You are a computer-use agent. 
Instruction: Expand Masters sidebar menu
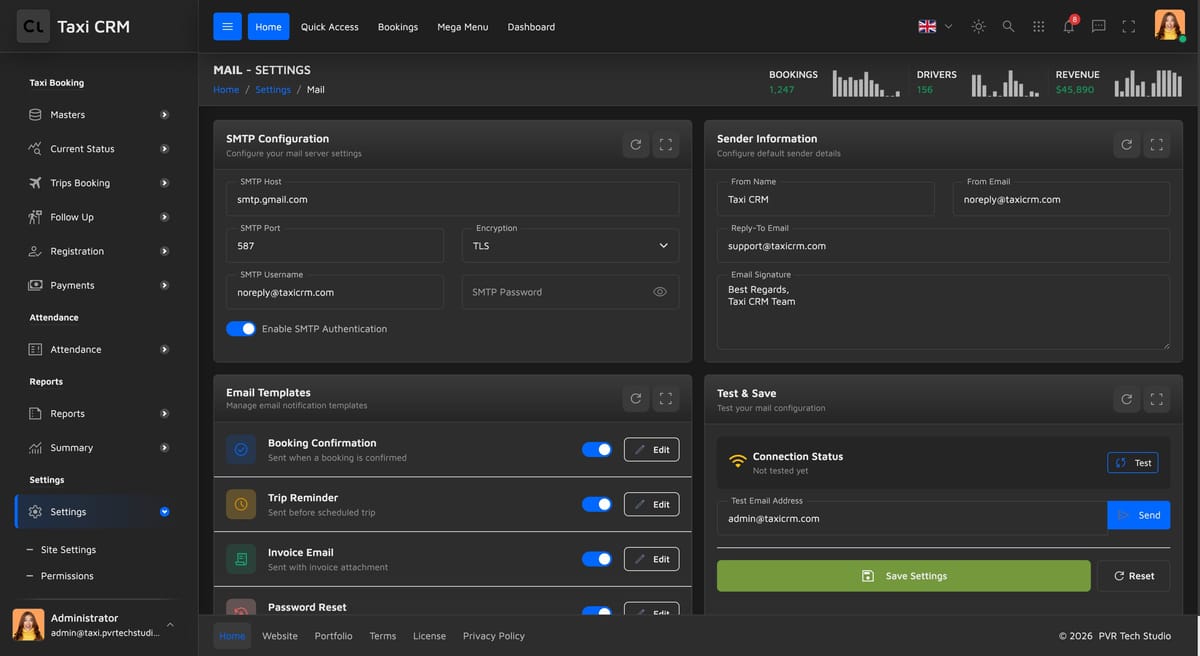[99, 115]
